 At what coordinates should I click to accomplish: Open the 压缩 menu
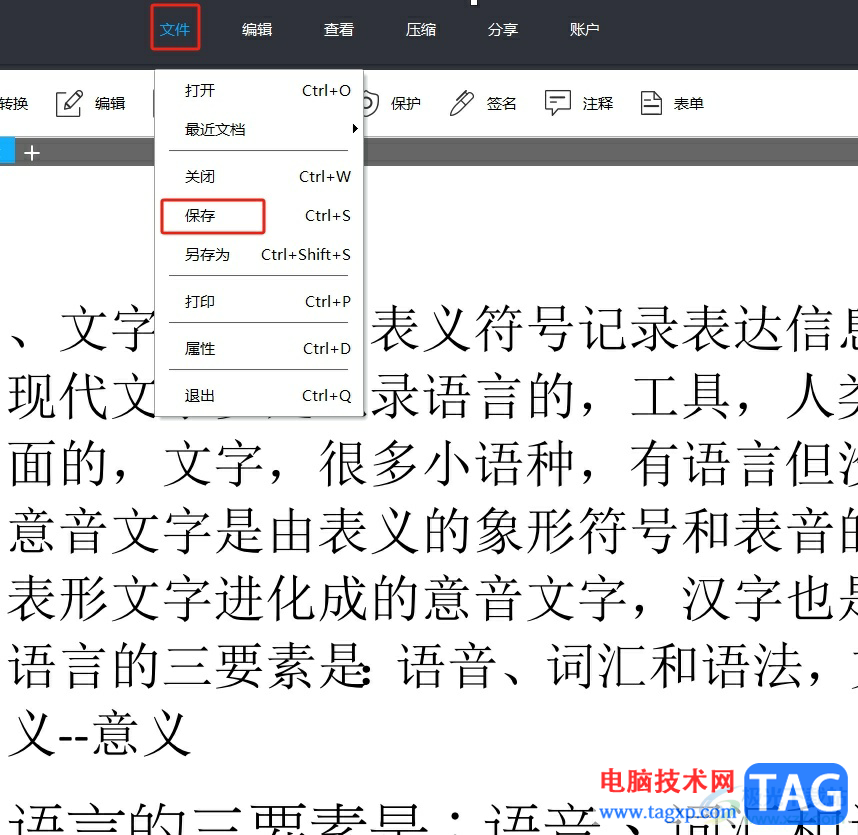[421, 29]
